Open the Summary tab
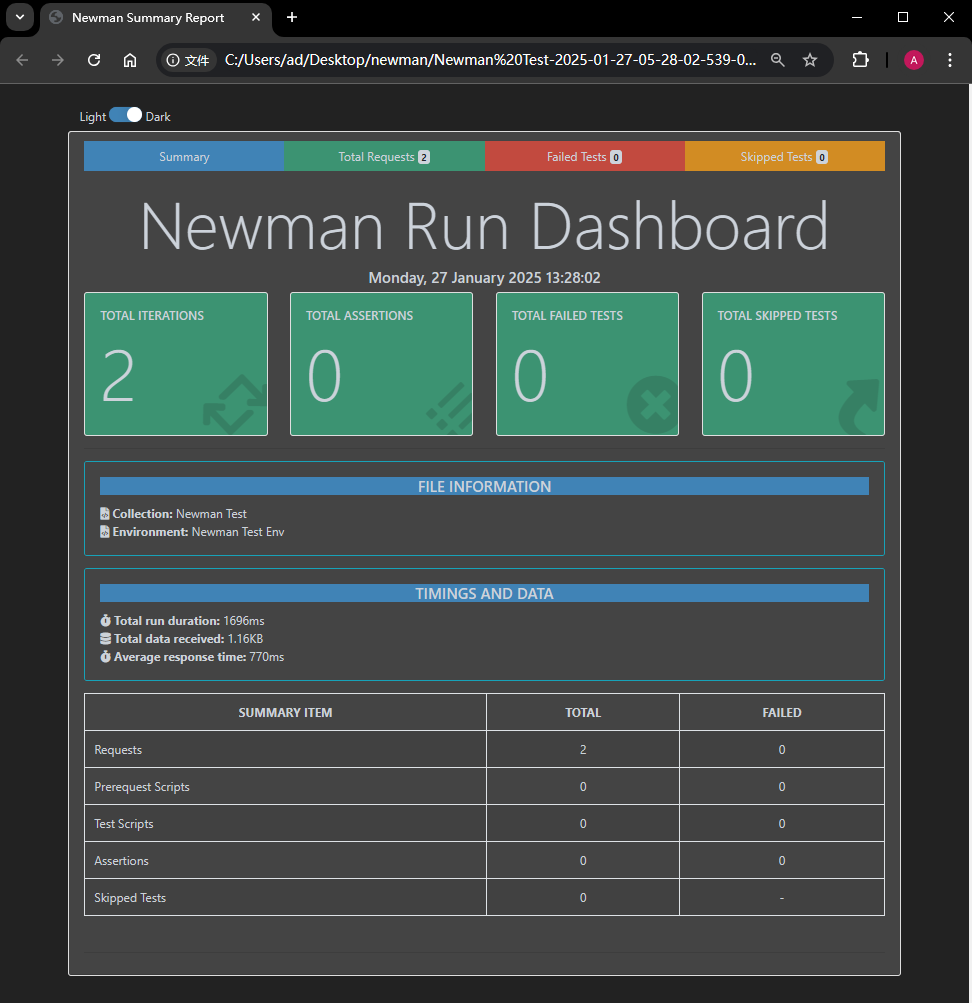 184,157
